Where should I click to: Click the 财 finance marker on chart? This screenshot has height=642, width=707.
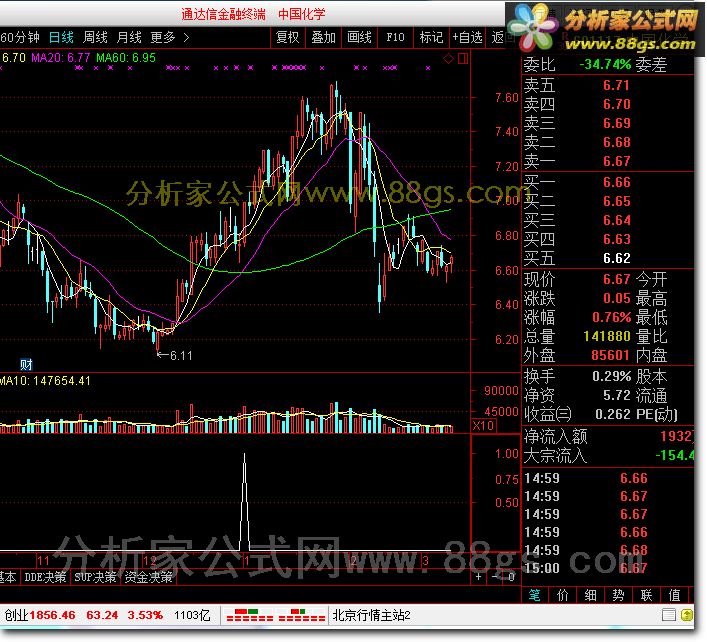pyautogui.click(x=26, y=364)
